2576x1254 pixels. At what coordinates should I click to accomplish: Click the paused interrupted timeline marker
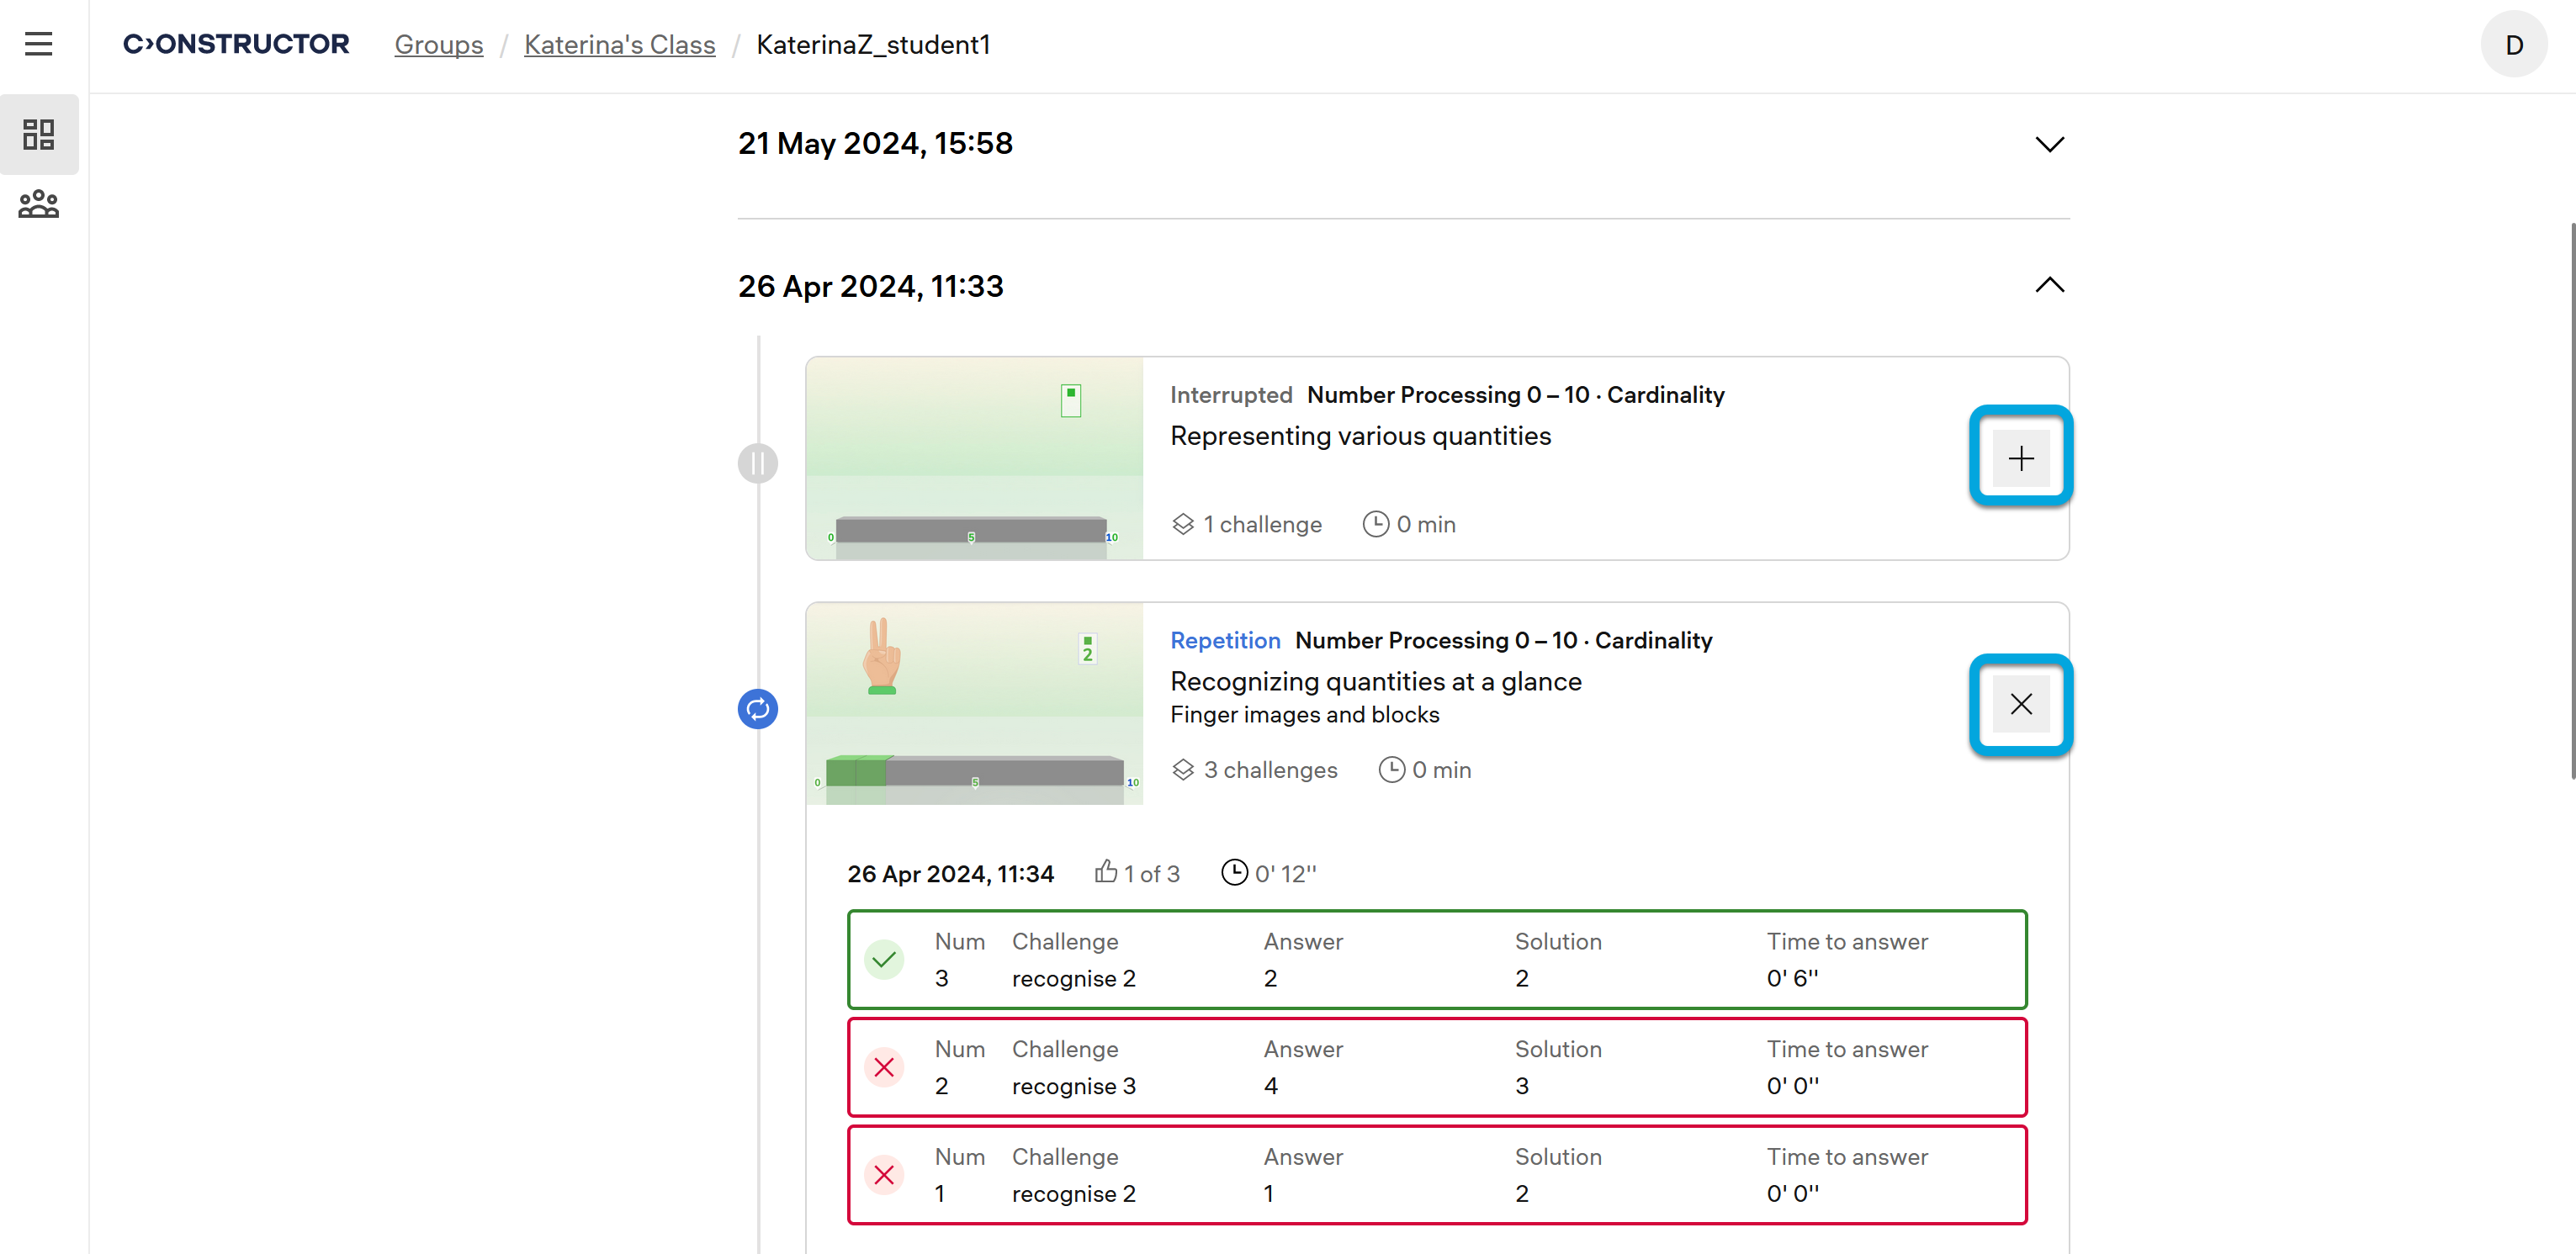(757, 463)
